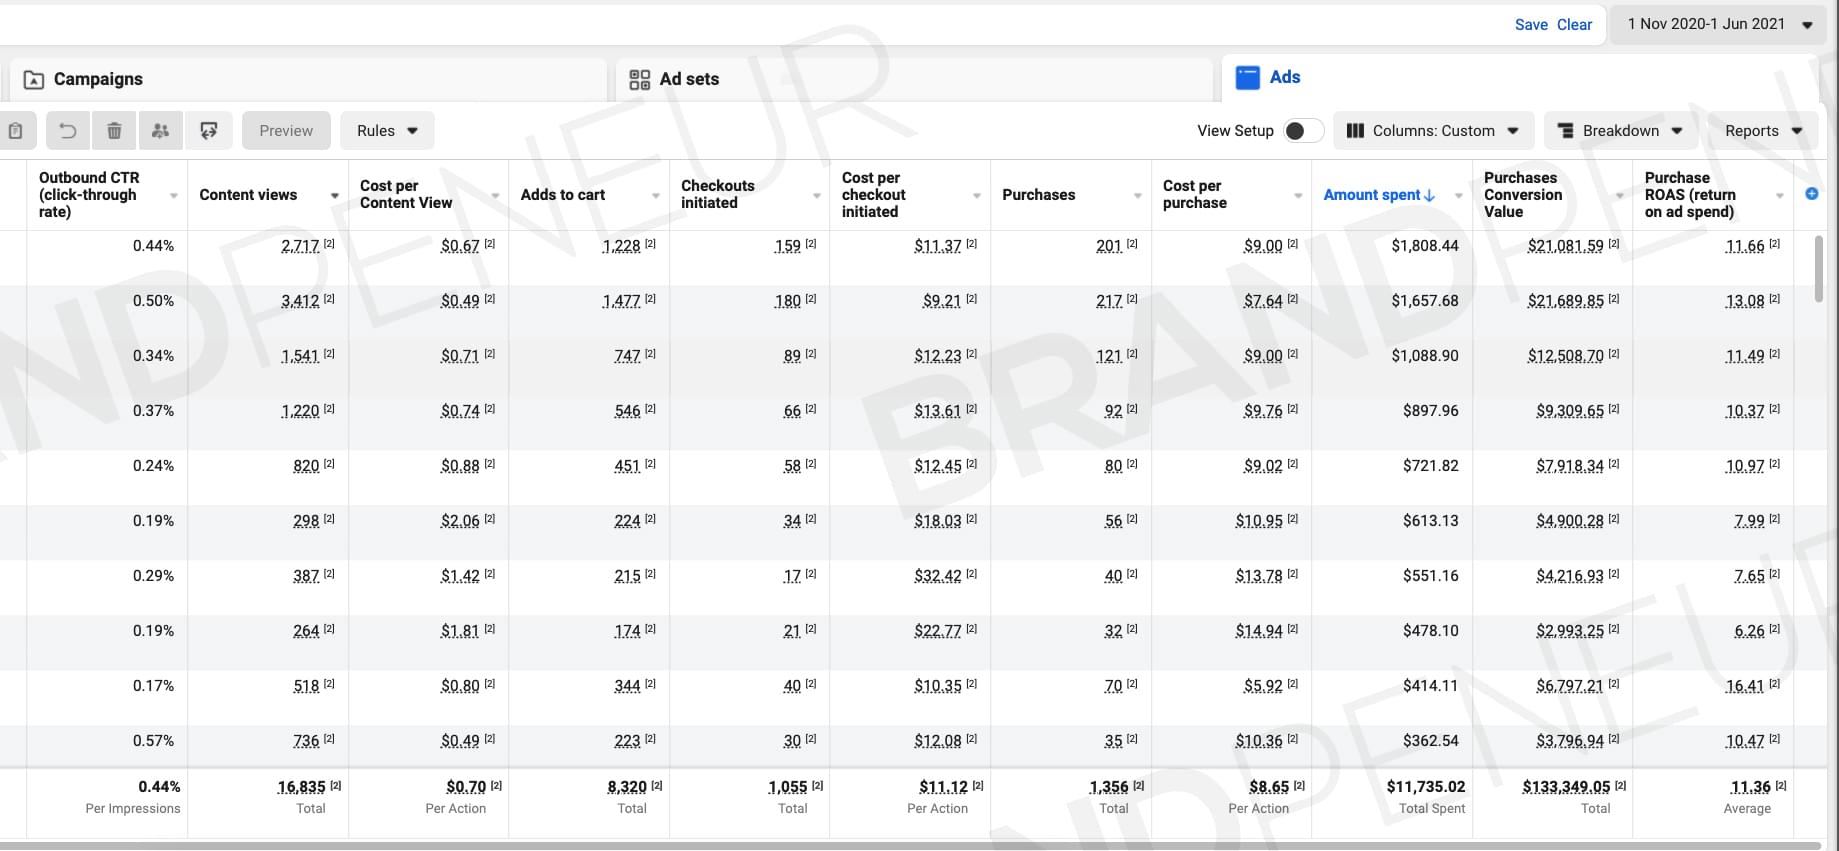Open the Checkouts initiated column menu arrow
Screen dimensions: 1839x851
click(x=816, y=195)
